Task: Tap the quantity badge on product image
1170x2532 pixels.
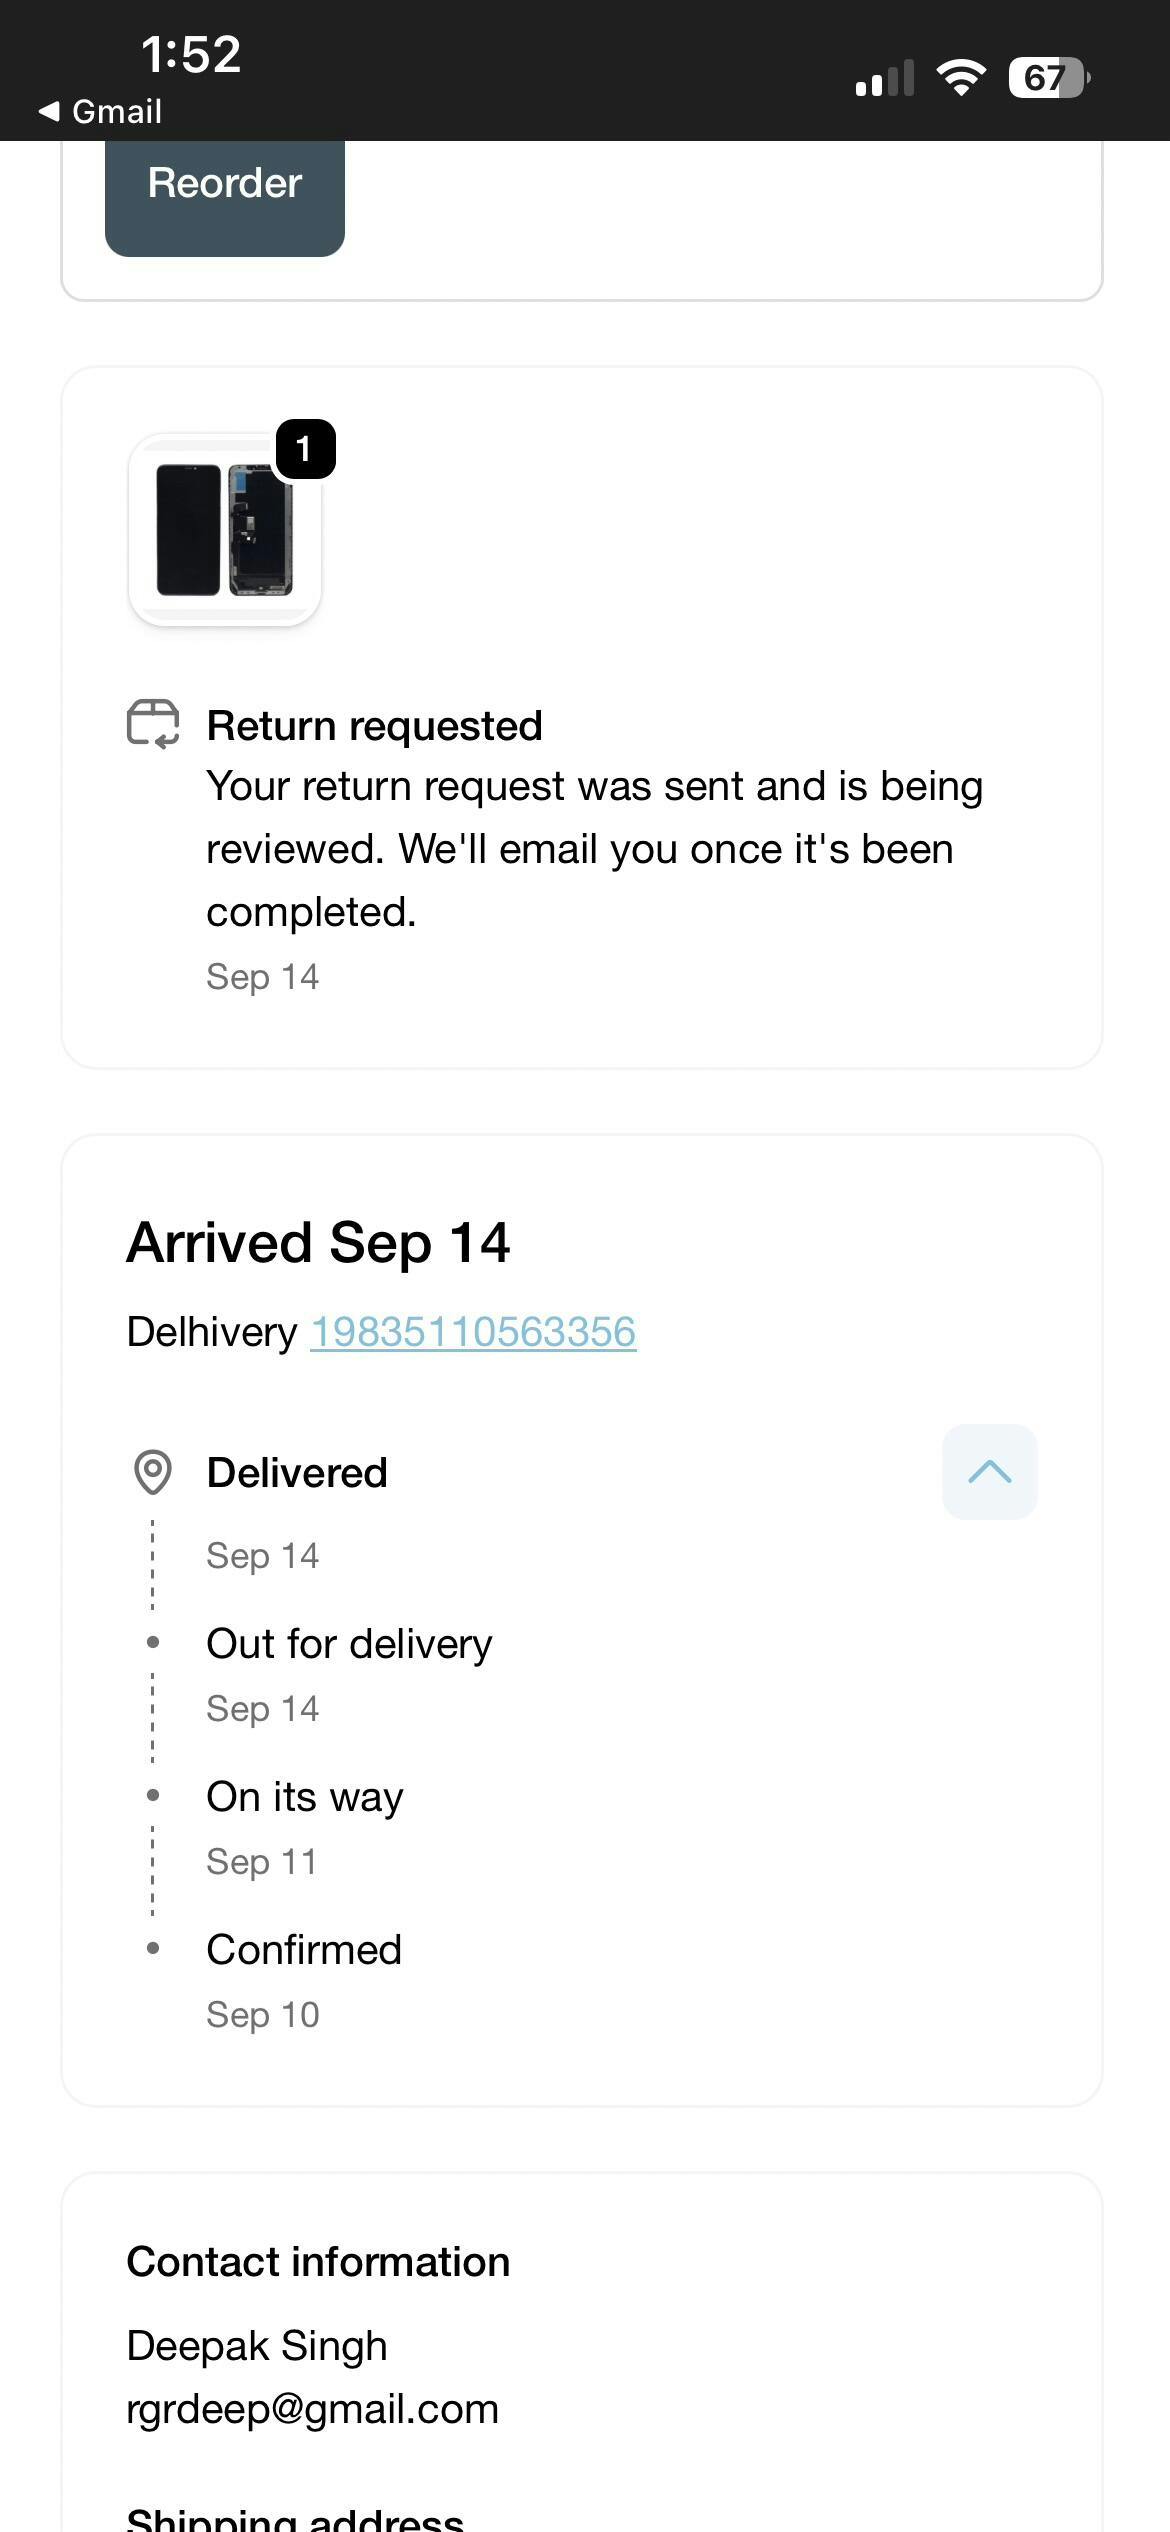Action: coord(304,449)
